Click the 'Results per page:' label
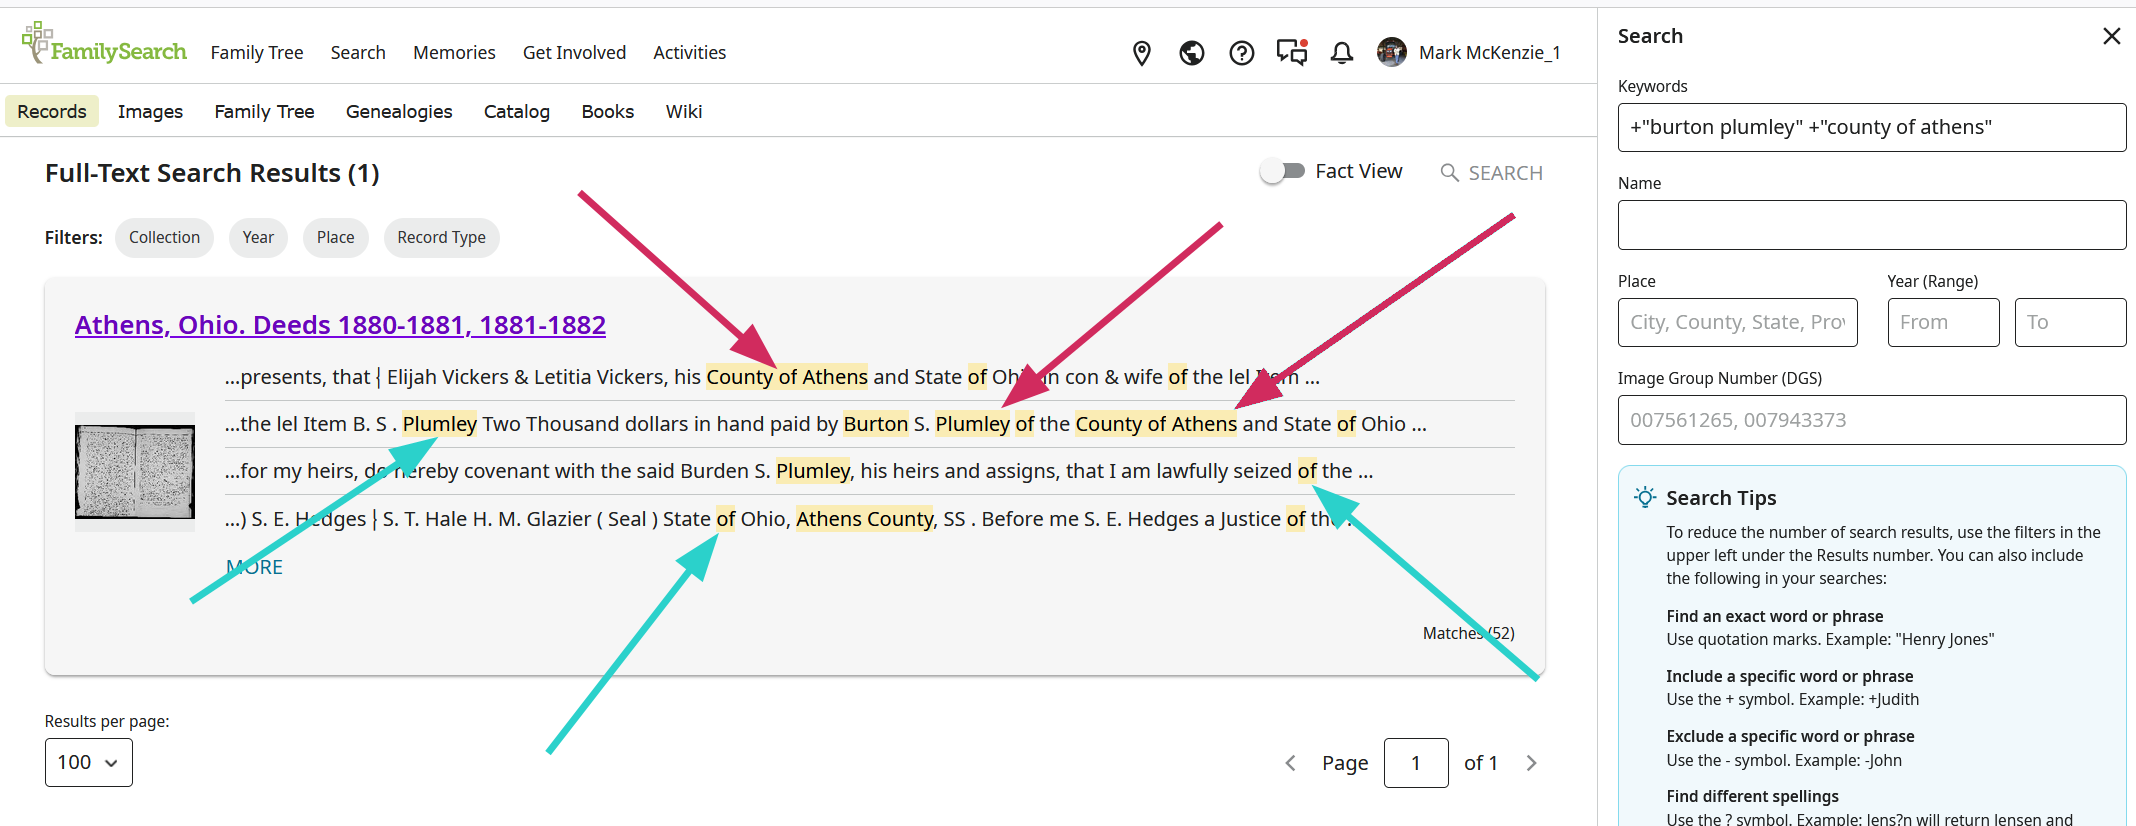The image size is (2136, 826). point(107,721)
